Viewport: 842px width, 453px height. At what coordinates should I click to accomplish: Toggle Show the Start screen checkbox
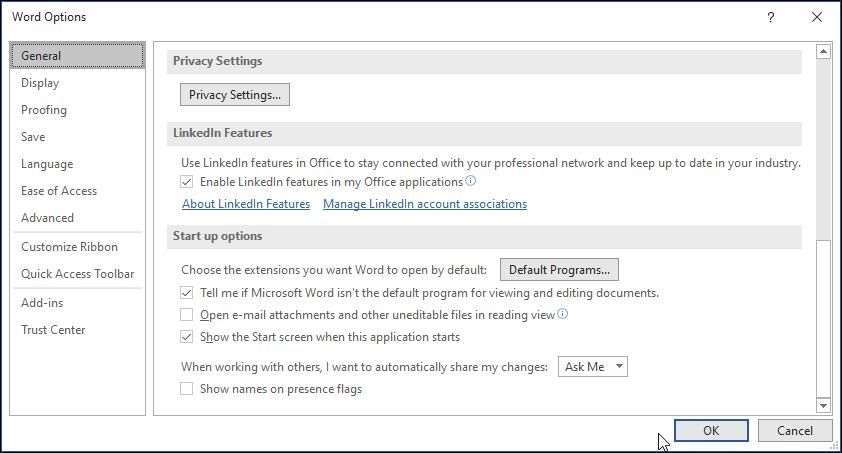[x=187, y=337]
